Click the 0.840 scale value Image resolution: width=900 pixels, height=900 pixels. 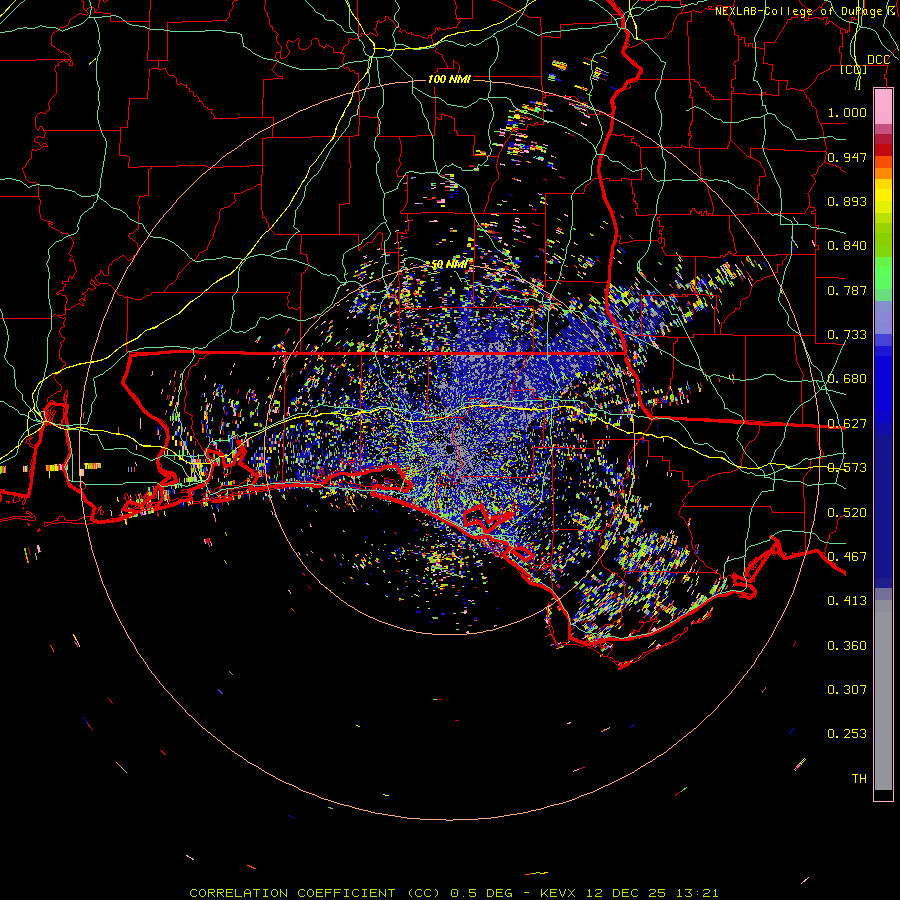pos(847,246)
